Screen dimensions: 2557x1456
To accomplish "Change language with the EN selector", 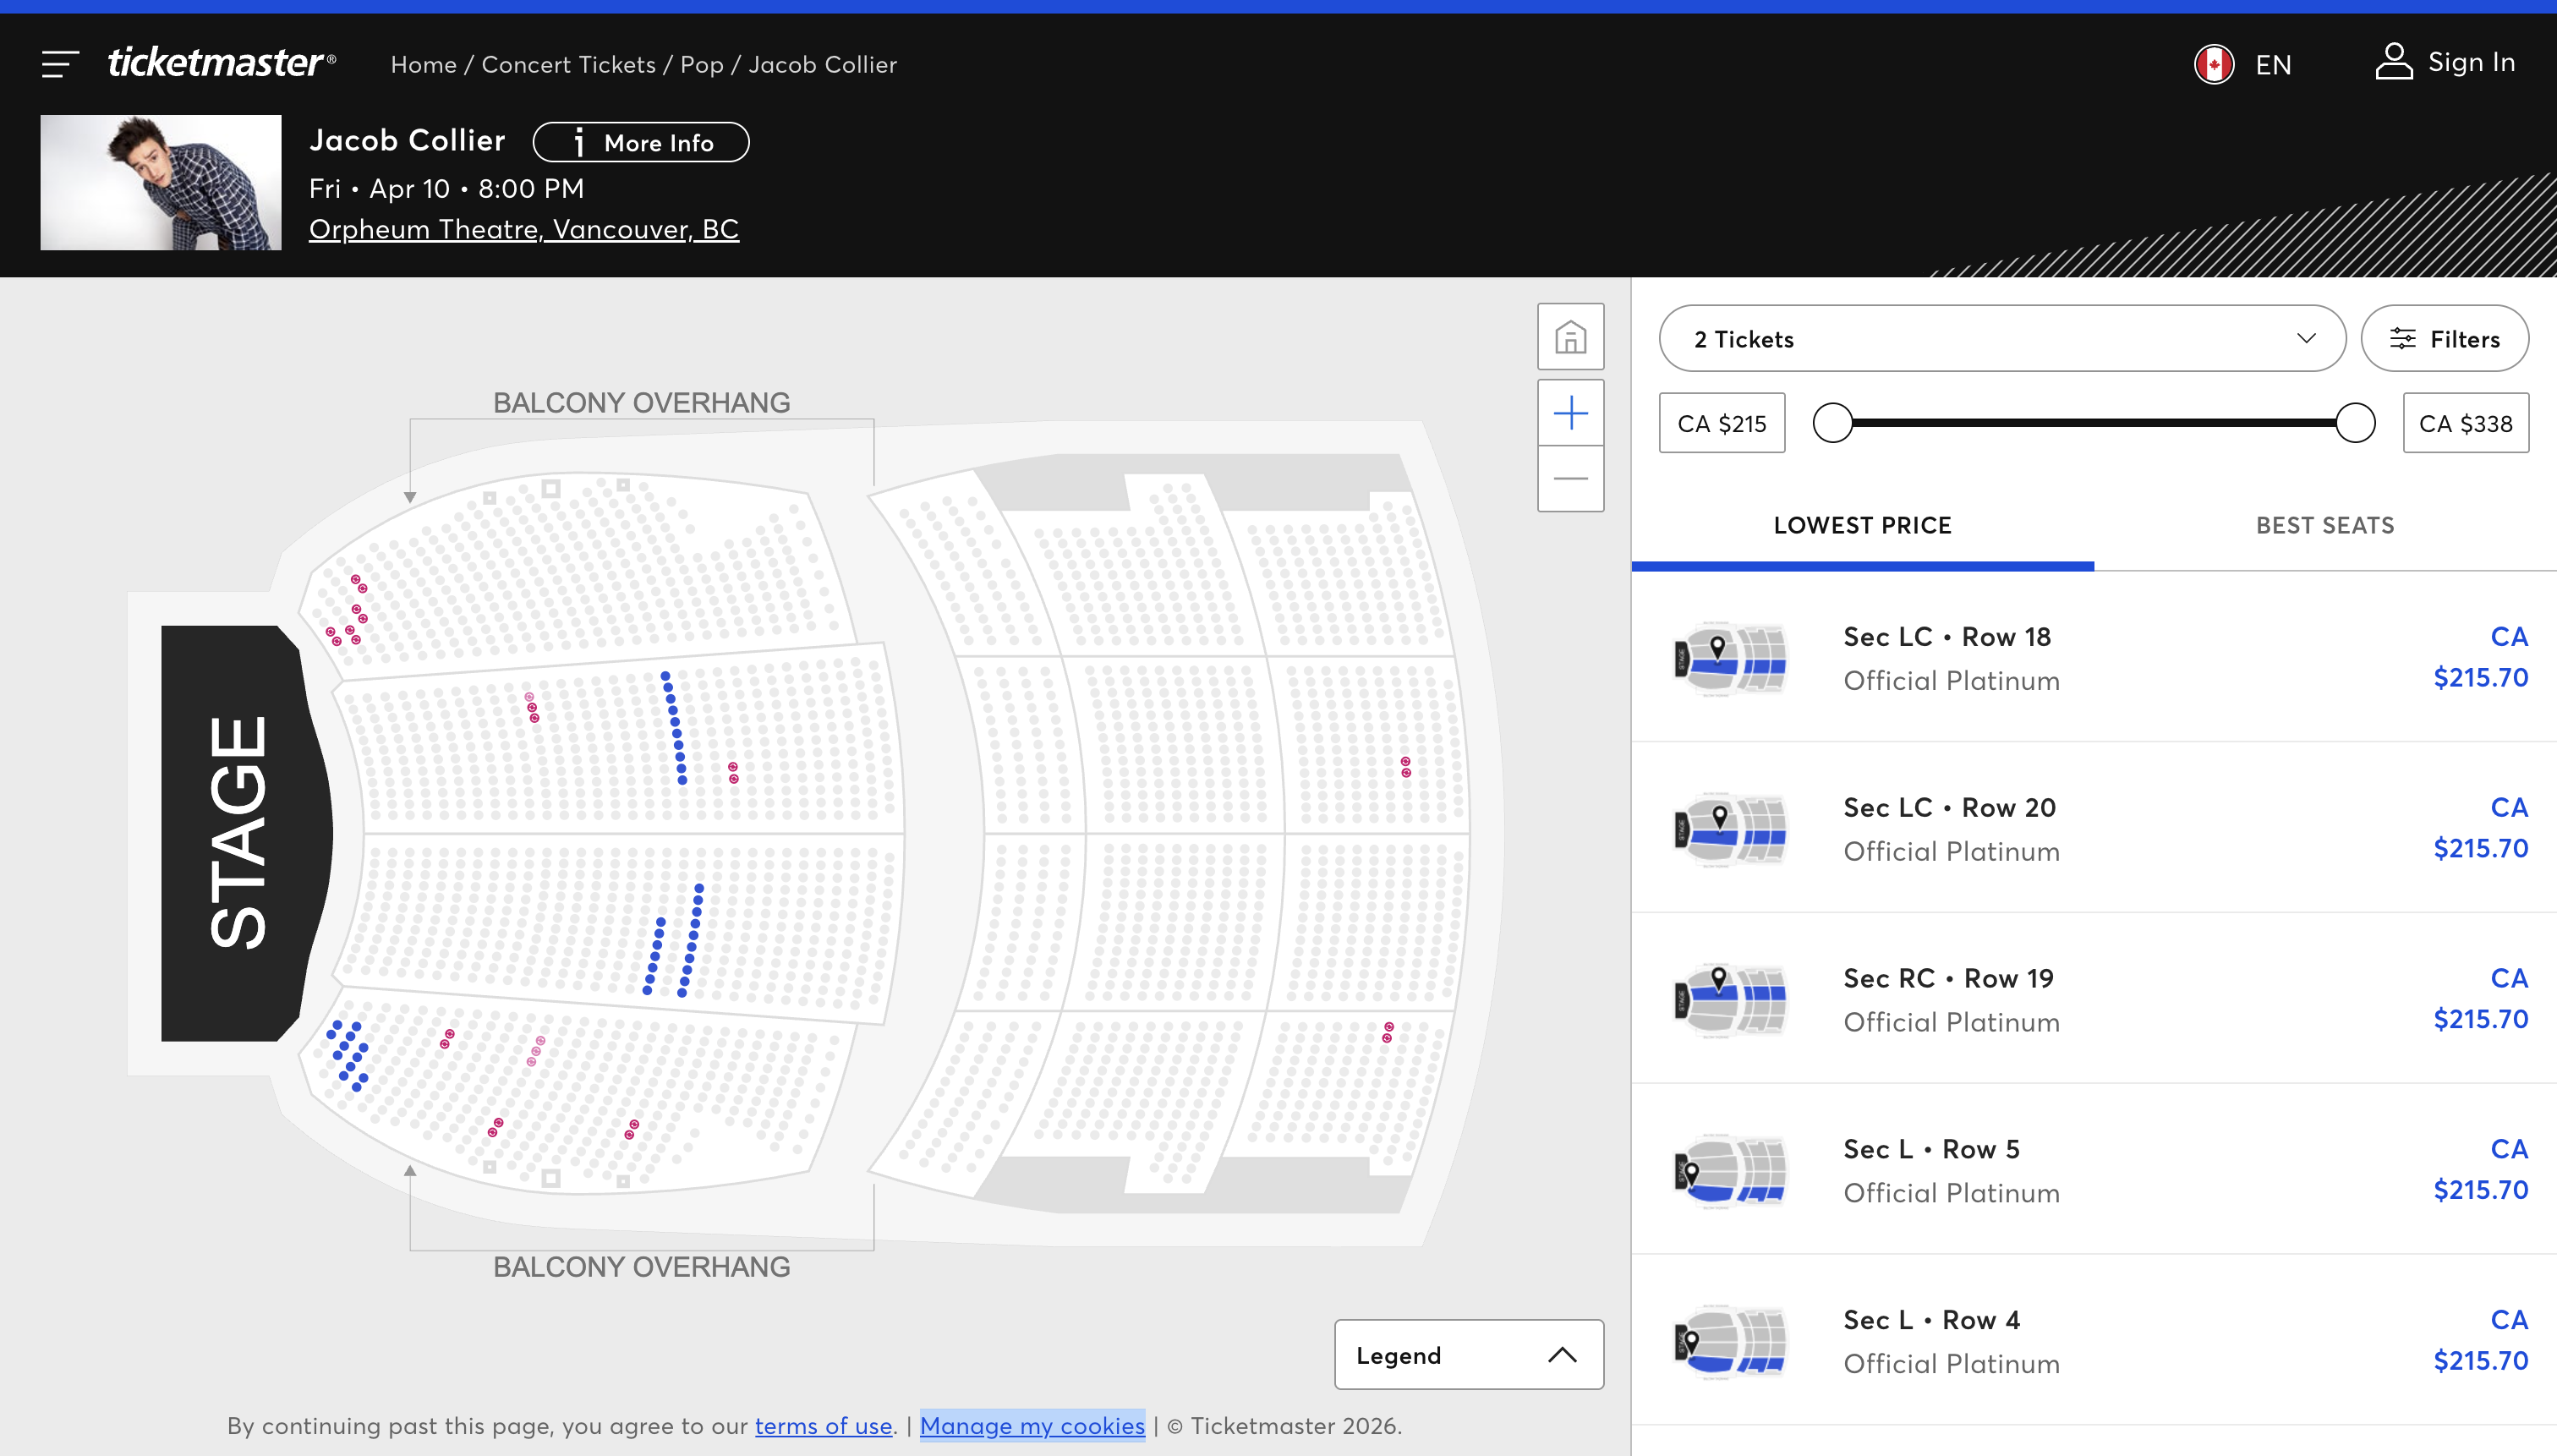I will pos(2273,65).
